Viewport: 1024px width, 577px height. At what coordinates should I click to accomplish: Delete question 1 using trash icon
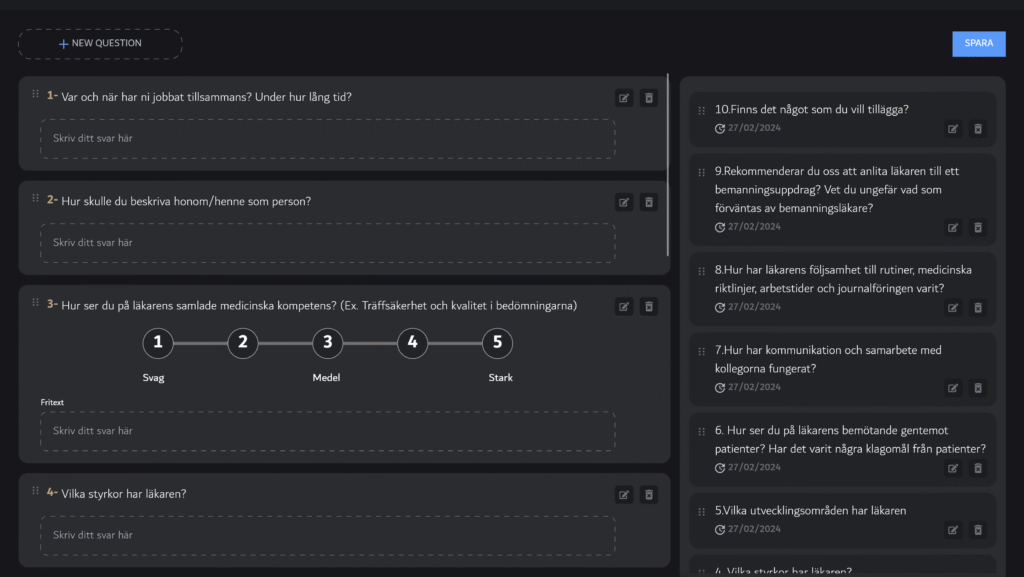tap(649, 98)
